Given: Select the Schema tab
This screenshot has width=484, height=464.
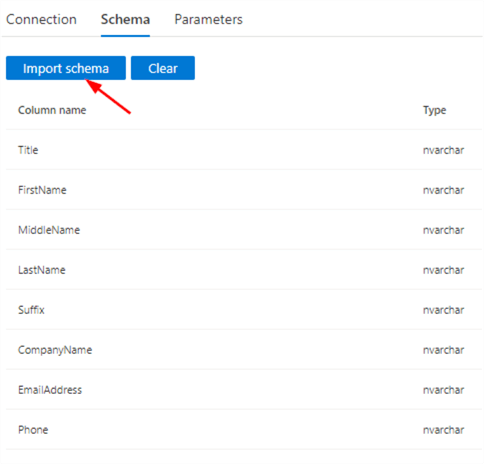Looking at the screenshot, I should click(x=125, y=19).
